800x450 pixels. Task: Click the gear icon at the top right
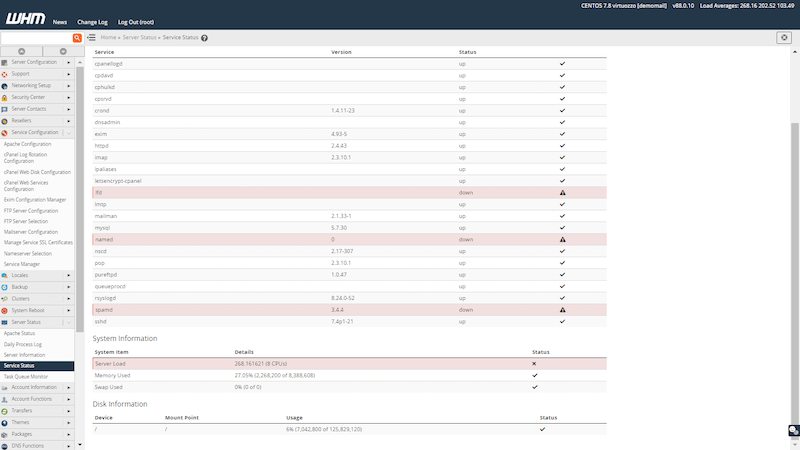point(784,37)
